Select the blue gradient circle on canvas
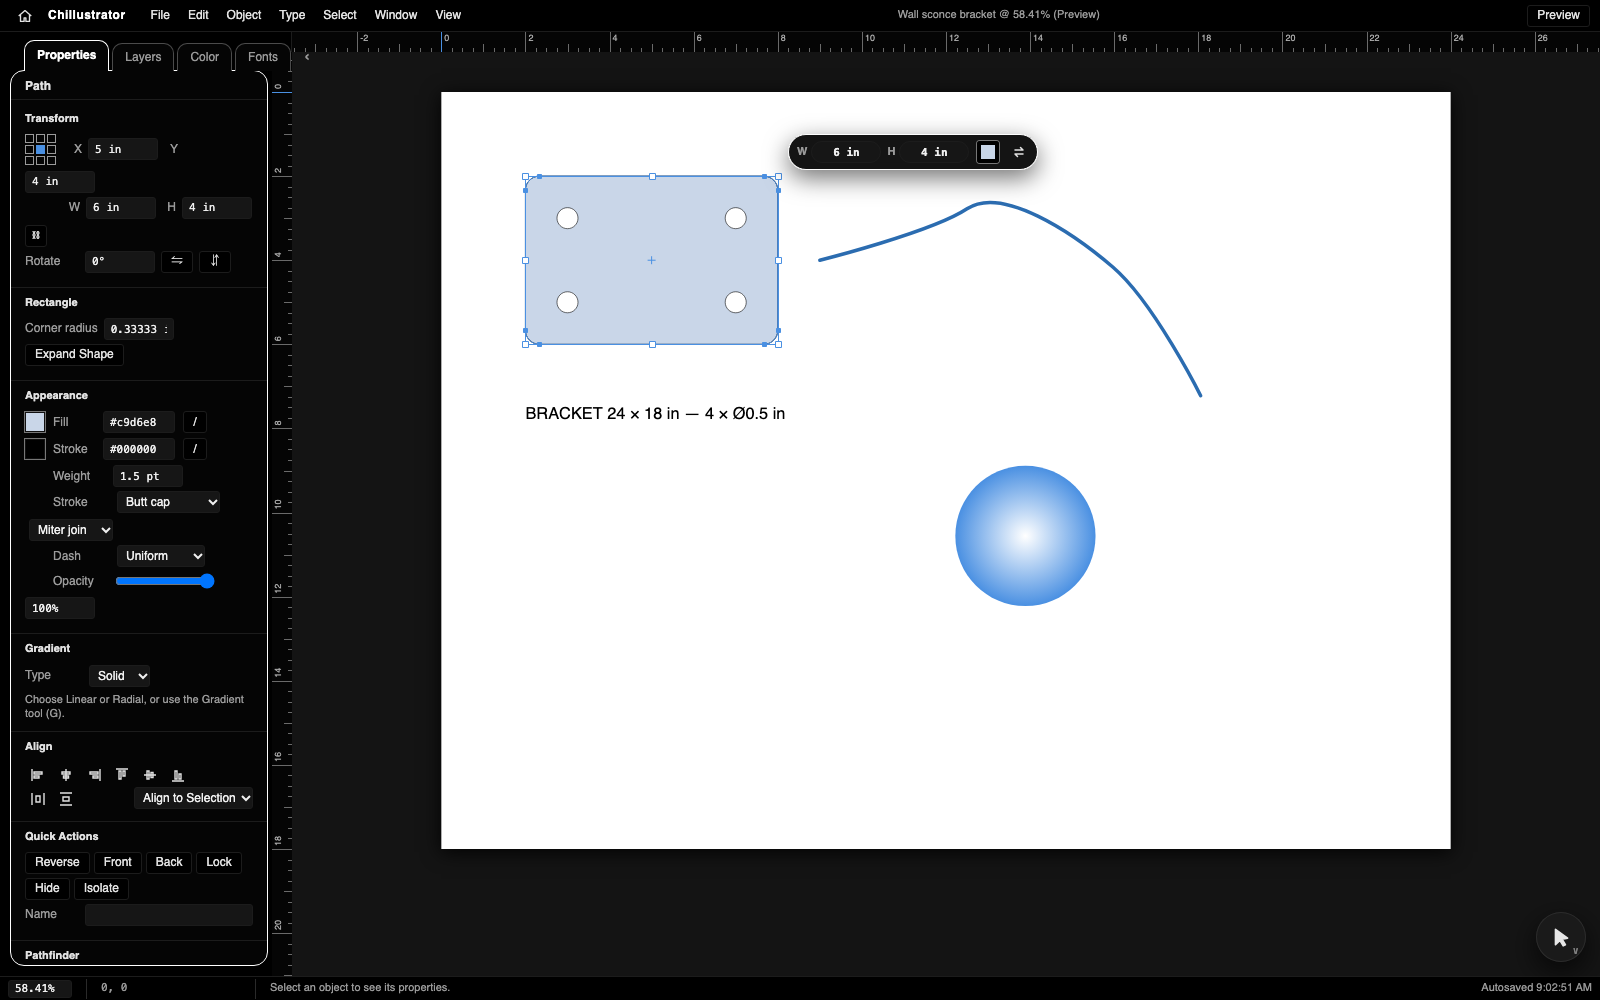The image size is (1600, 1000). (x=1025, y=536)
